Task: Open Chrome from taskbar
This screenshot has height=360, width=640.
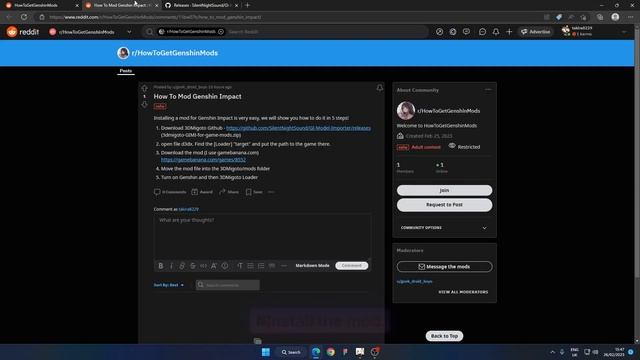Action: pos(331,352)
